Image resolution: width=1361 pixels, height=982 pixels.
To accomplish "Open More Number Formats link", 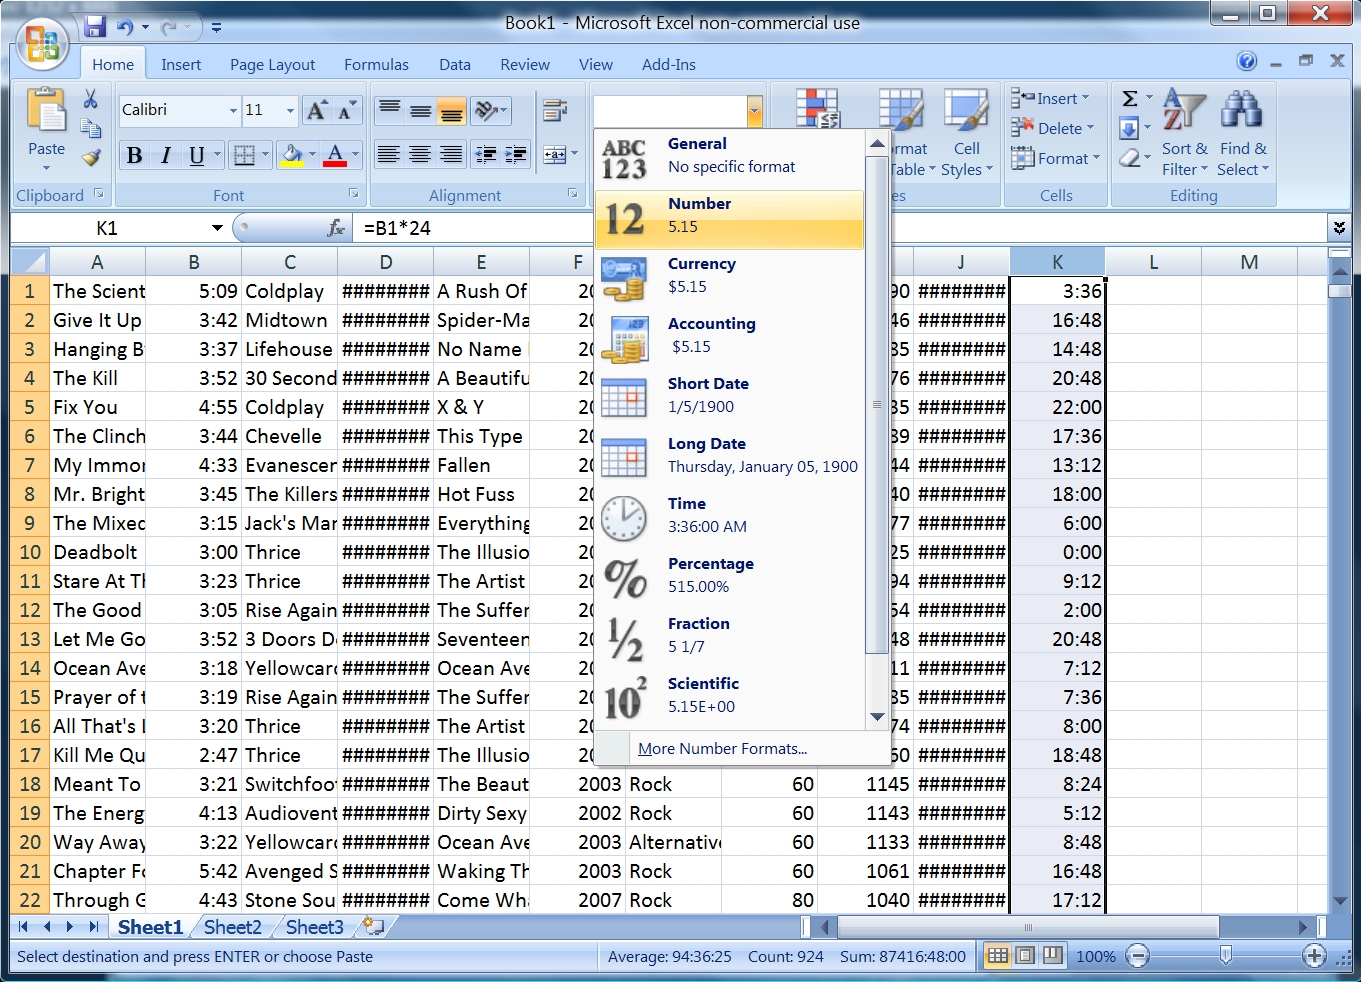I will pos(722,748).
